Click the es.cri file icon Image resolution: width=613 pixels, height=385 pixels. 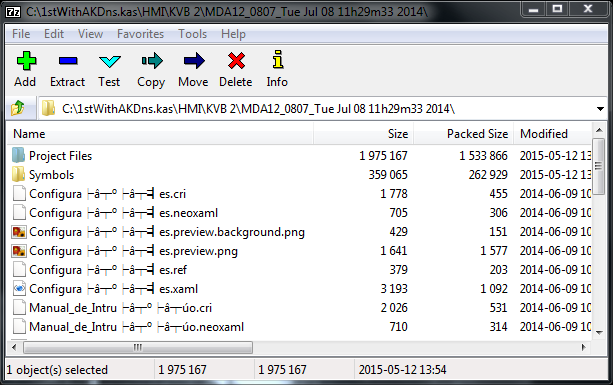tap(19, 193)
